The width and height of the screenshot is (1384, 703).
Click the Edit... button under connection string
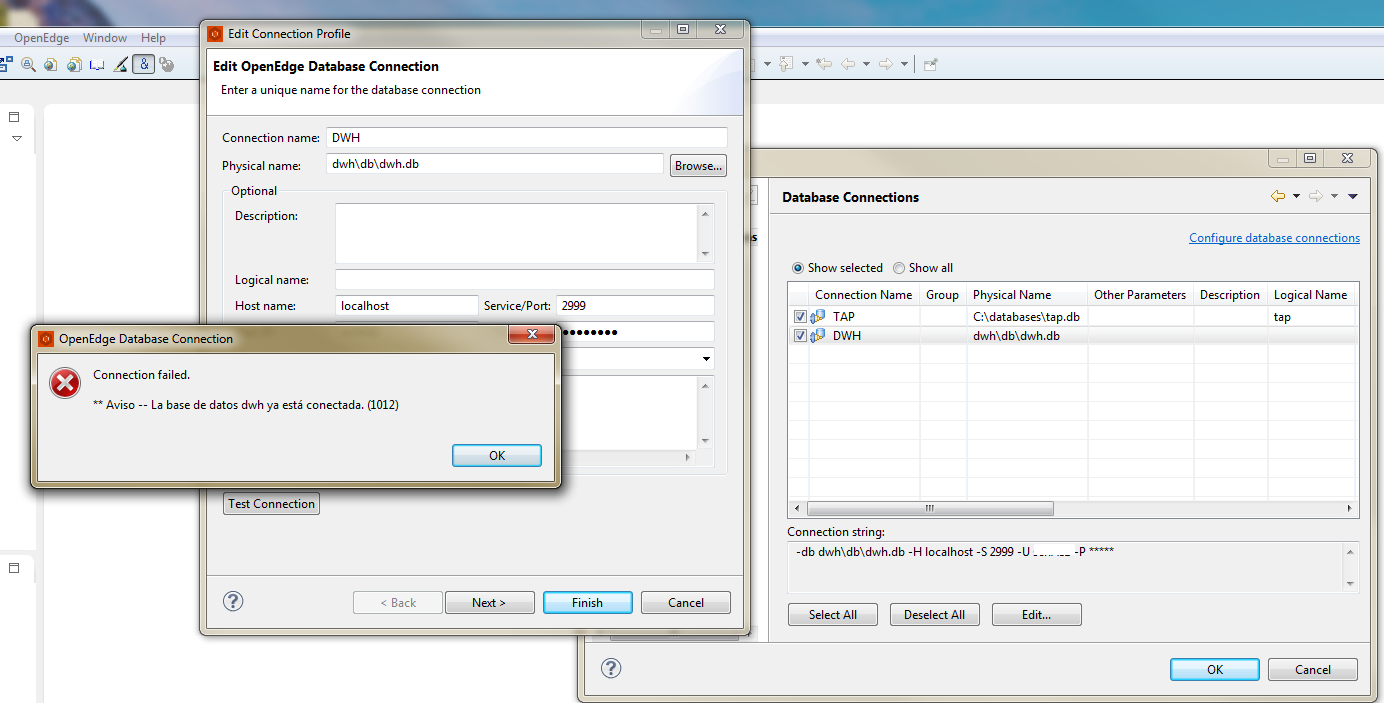(x=1036, y=615)
